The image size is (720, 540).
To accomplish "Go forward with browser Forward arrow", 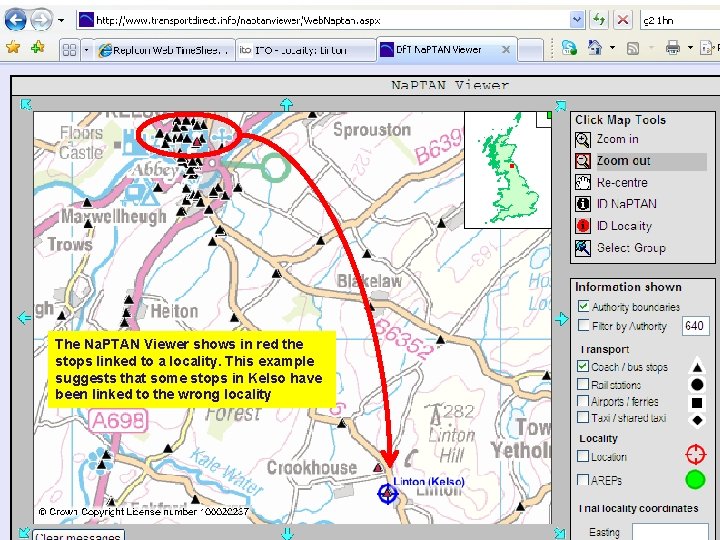I will click(x=41, y=20).
